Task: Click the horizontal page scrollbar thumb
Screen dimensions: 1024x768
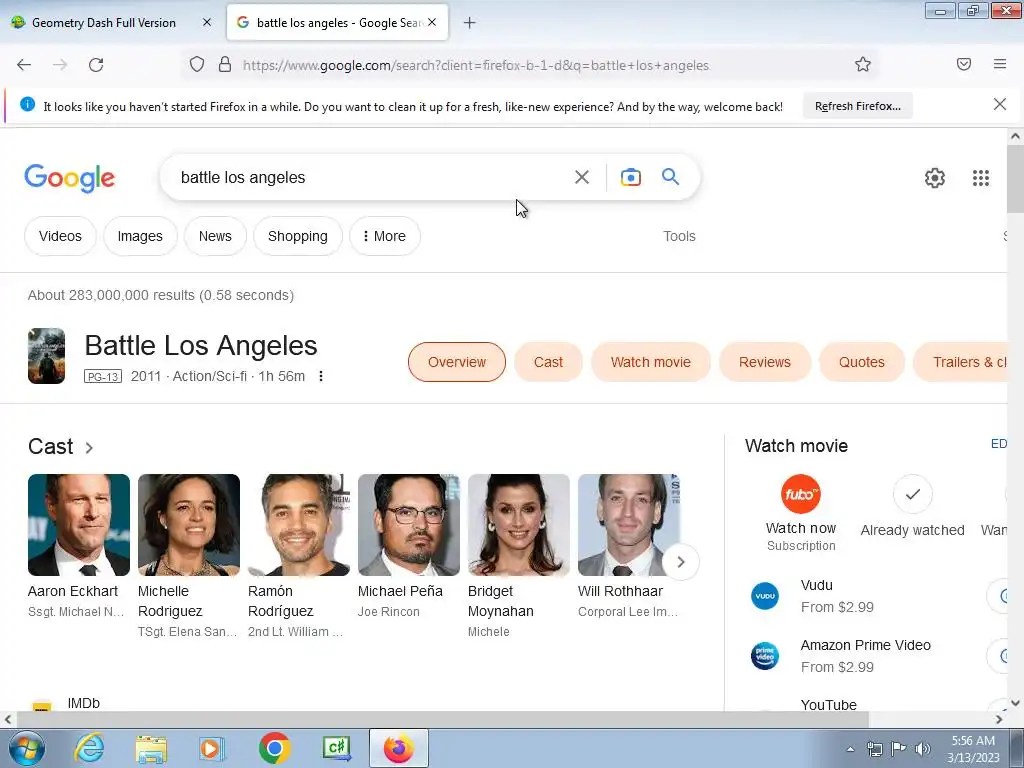Action: (443, 720)
